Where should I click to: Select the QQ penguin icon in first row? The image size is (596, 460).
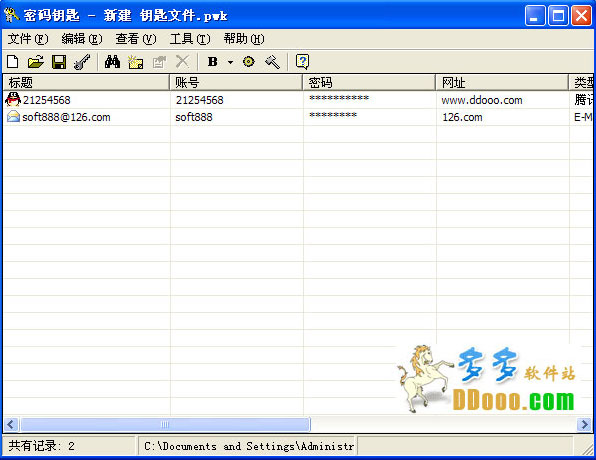point(13,99)
